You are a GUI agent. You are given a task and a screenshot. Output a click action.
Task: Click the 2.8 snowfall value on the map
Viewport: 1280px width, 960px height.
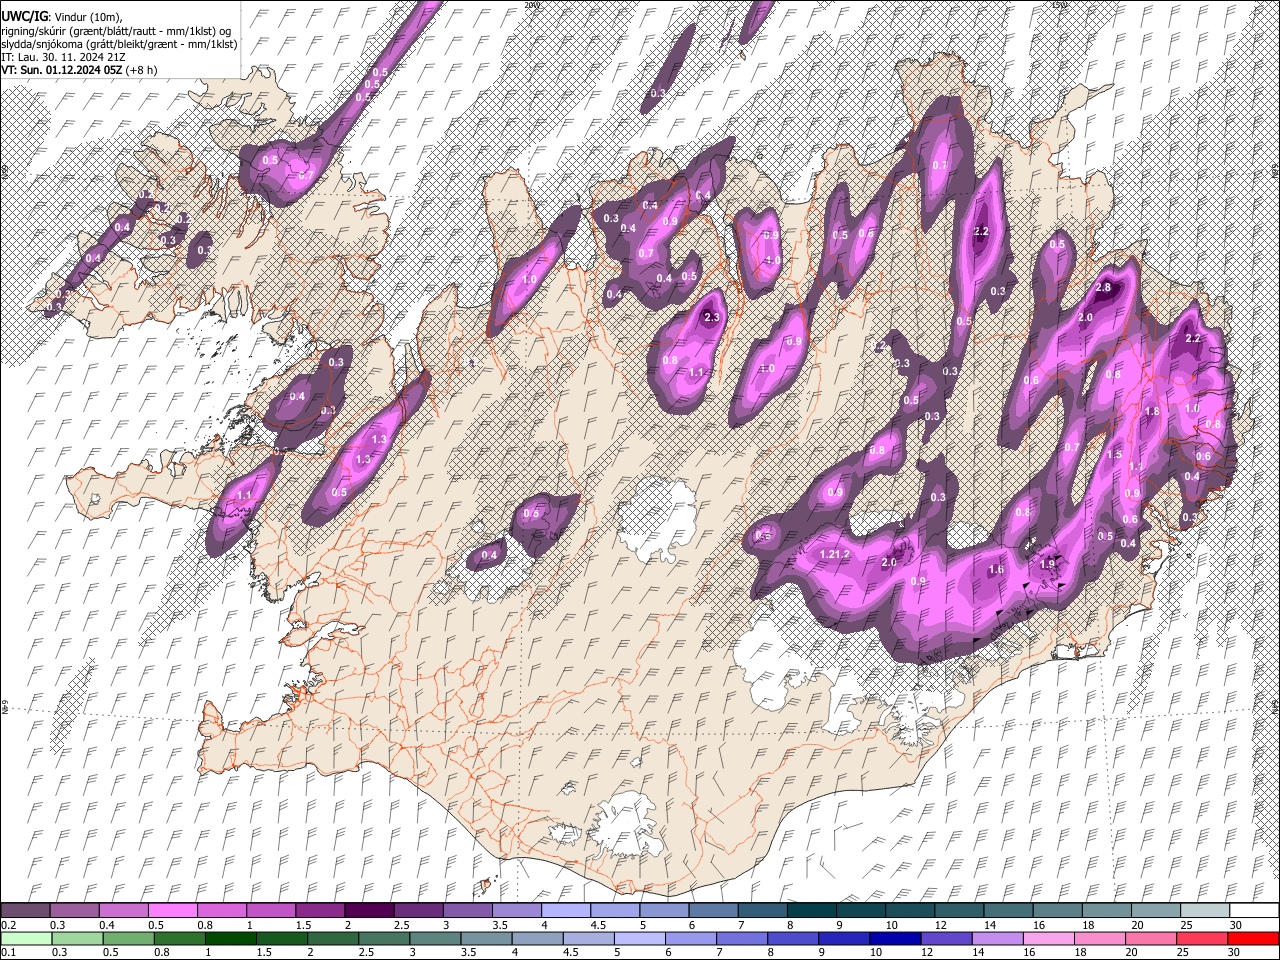pyautogui.click(x=1103, y=288)
